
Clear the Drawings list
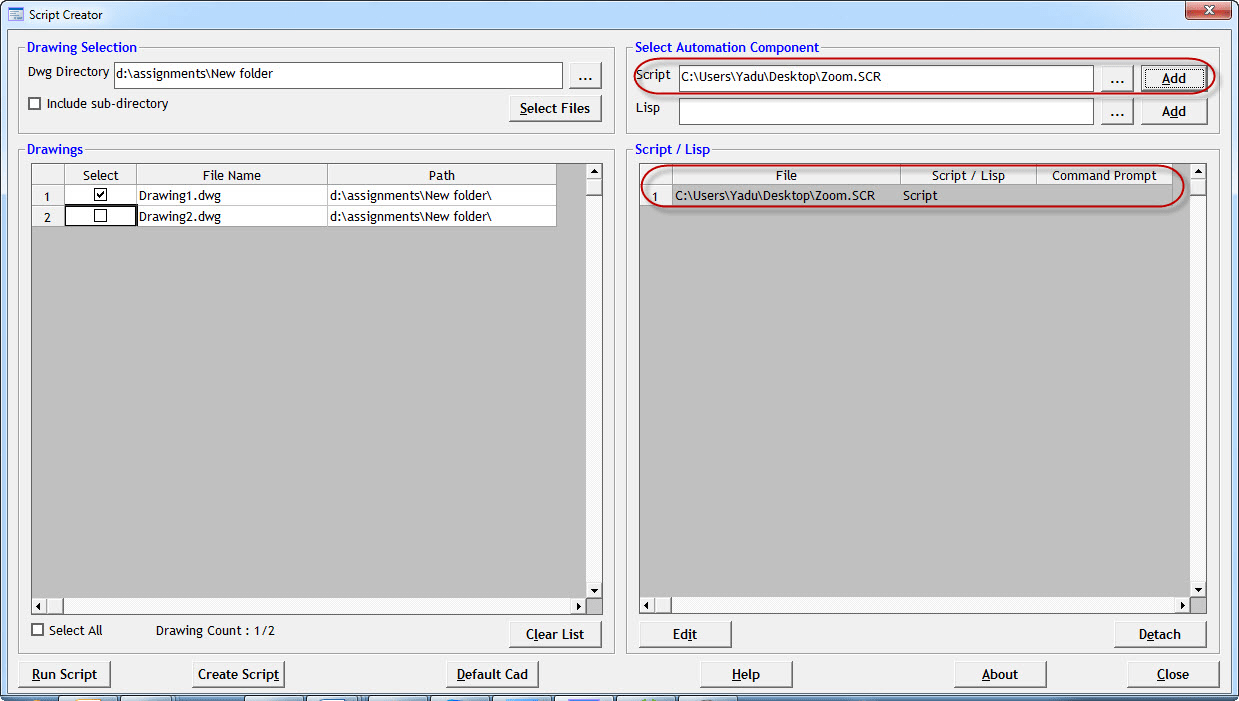pyautogui.click(x=555, y=634)
